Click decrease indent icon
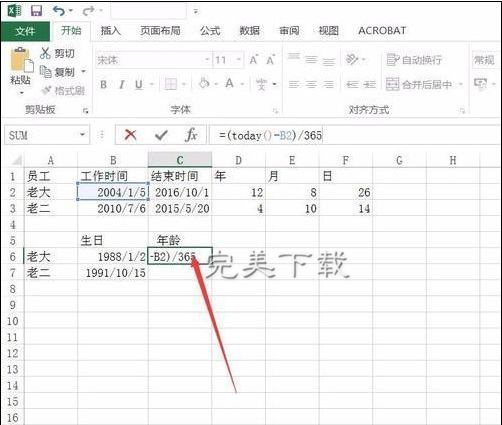Screen dimensions: 502x425 [352, 84]
